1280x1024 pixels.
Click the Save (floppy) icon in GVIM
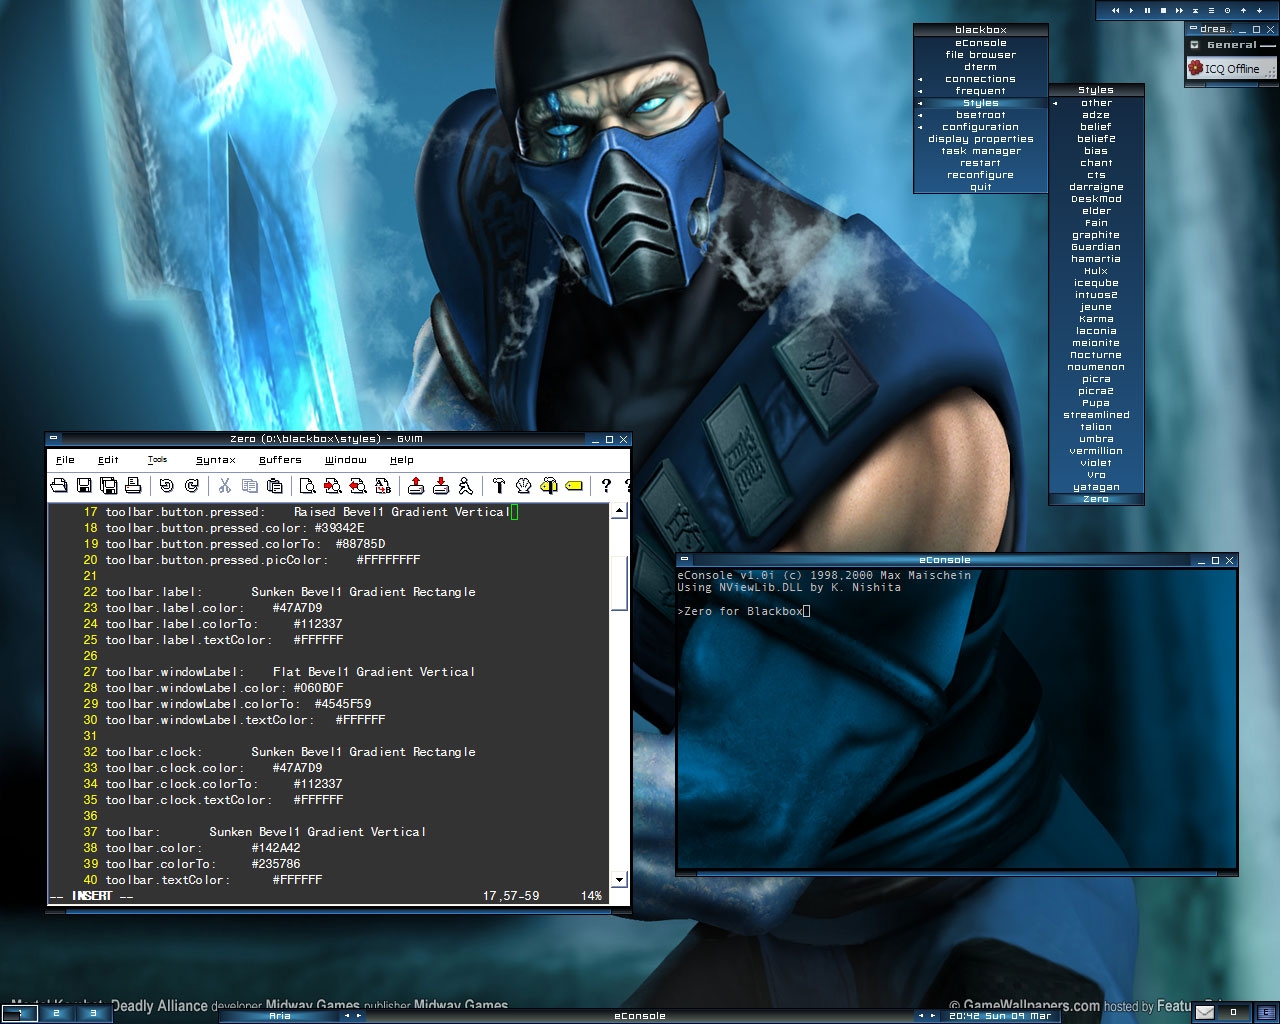(84, 486)
